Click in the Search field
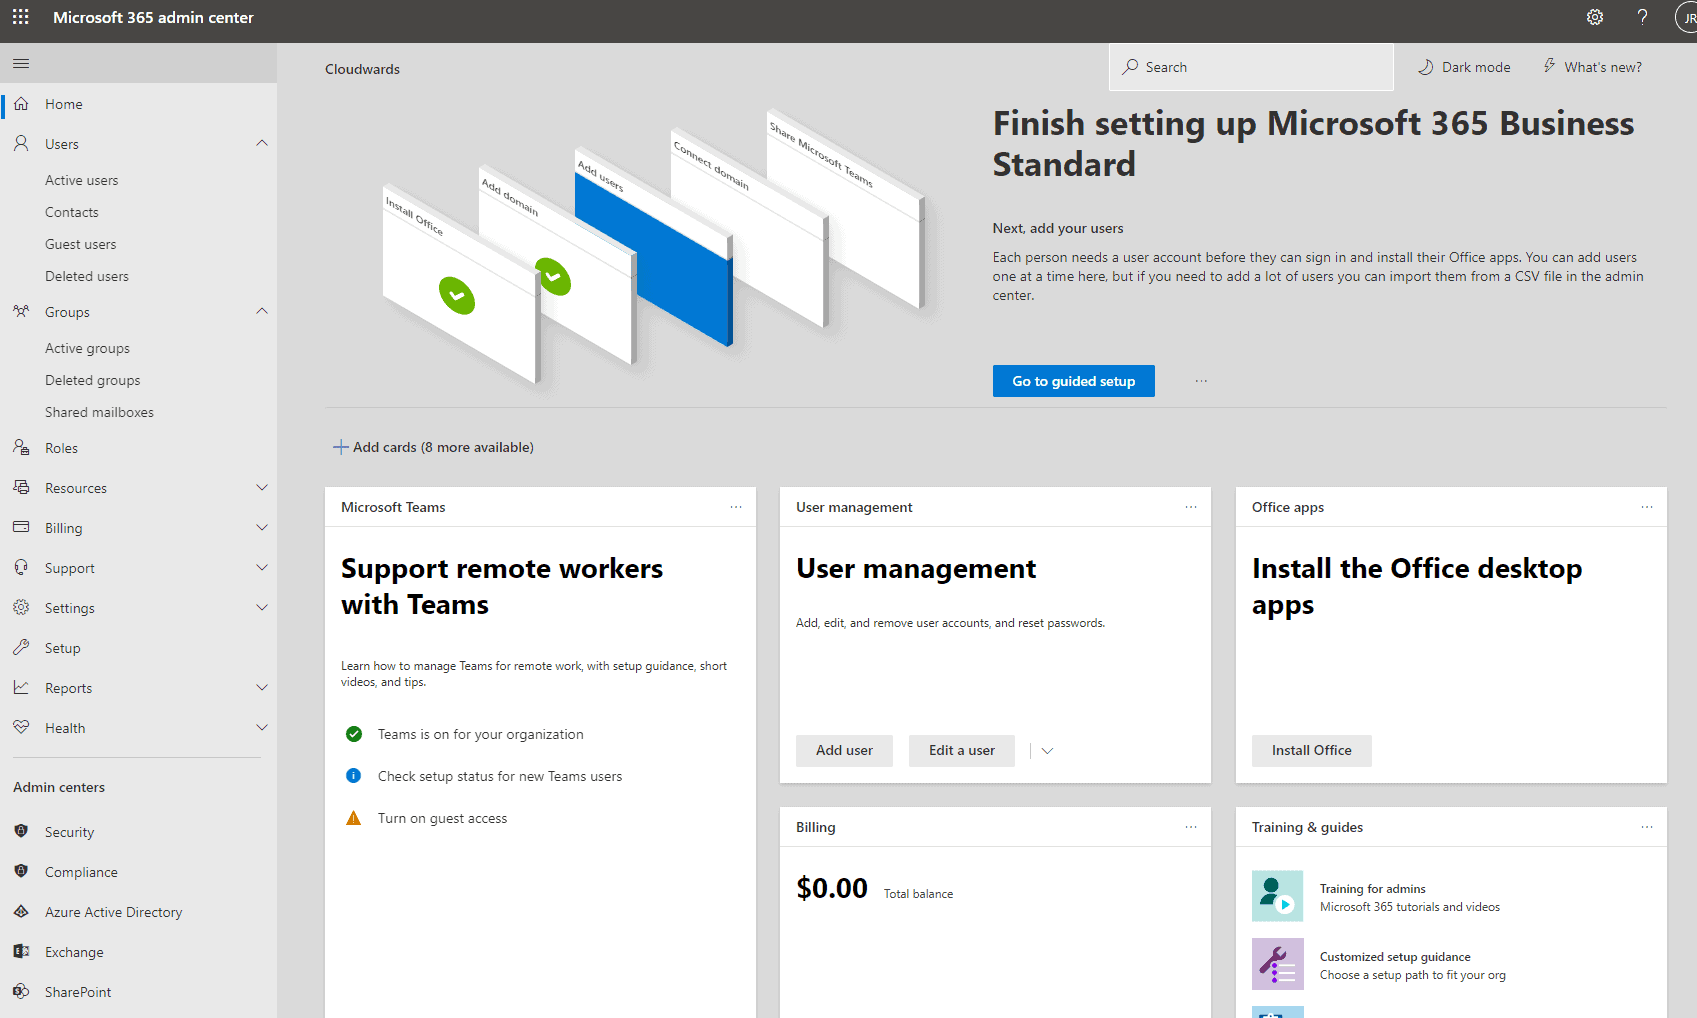The image size is (1697, 1018). (1251, 67)
